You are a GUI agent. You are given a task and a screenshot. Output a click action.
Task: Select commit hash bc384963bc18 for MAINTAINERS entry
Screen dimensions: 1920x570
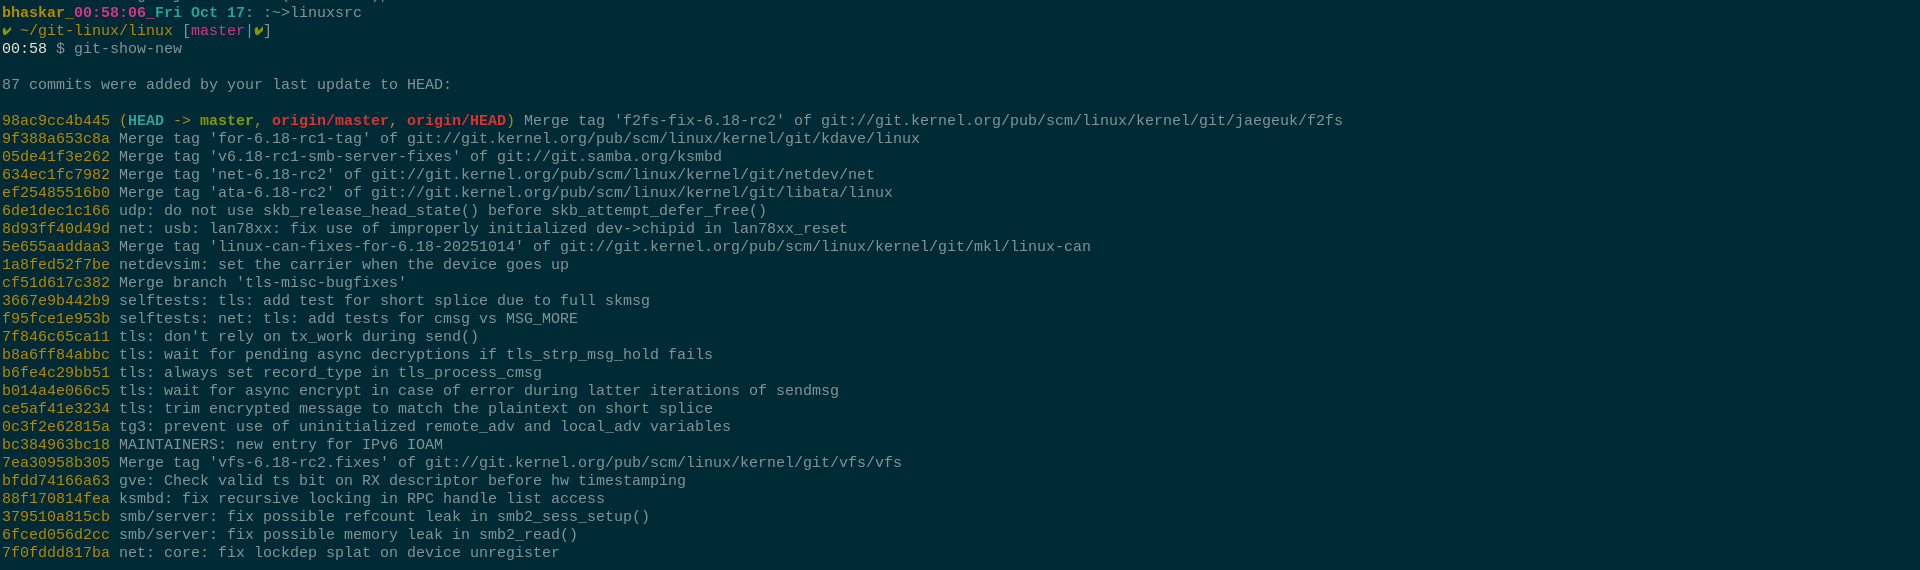coord(56,445)
